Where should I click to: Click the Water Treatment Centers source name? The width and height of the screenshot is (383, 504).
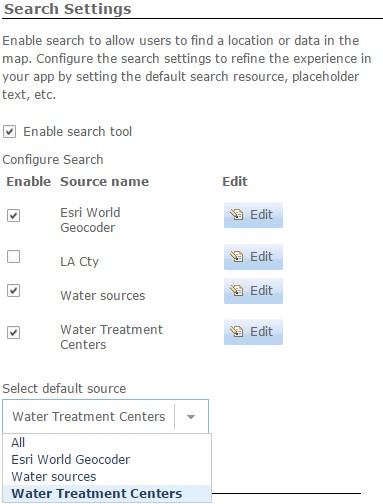tap(111, 337)
